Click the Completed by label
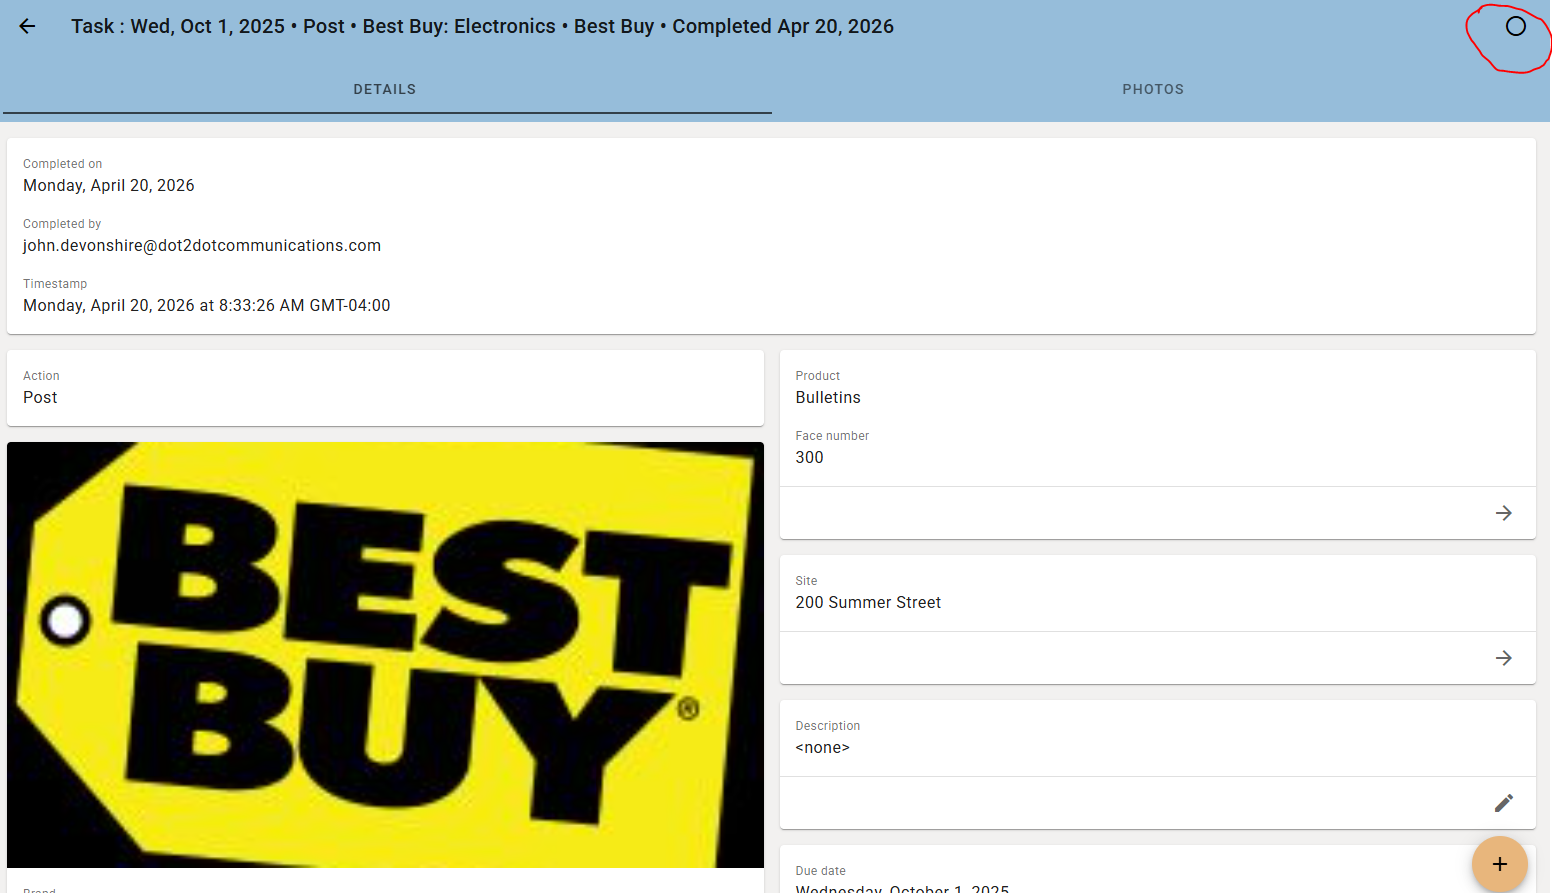This screenshot has height=893, width=1552. tap(62, 224)
